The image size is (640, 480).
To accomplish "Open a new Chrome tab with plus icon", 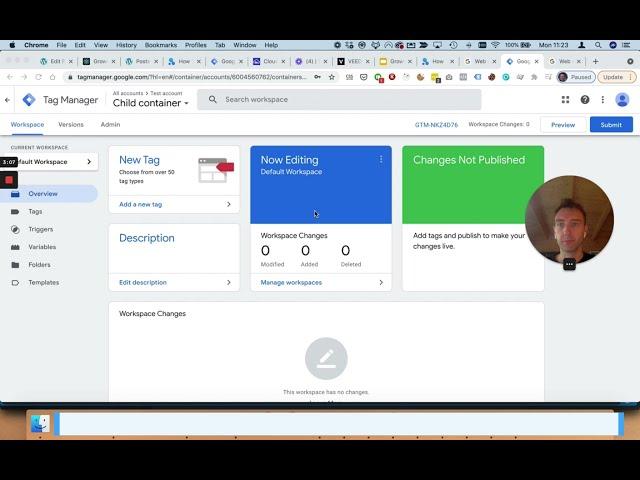I will point(596,61).
